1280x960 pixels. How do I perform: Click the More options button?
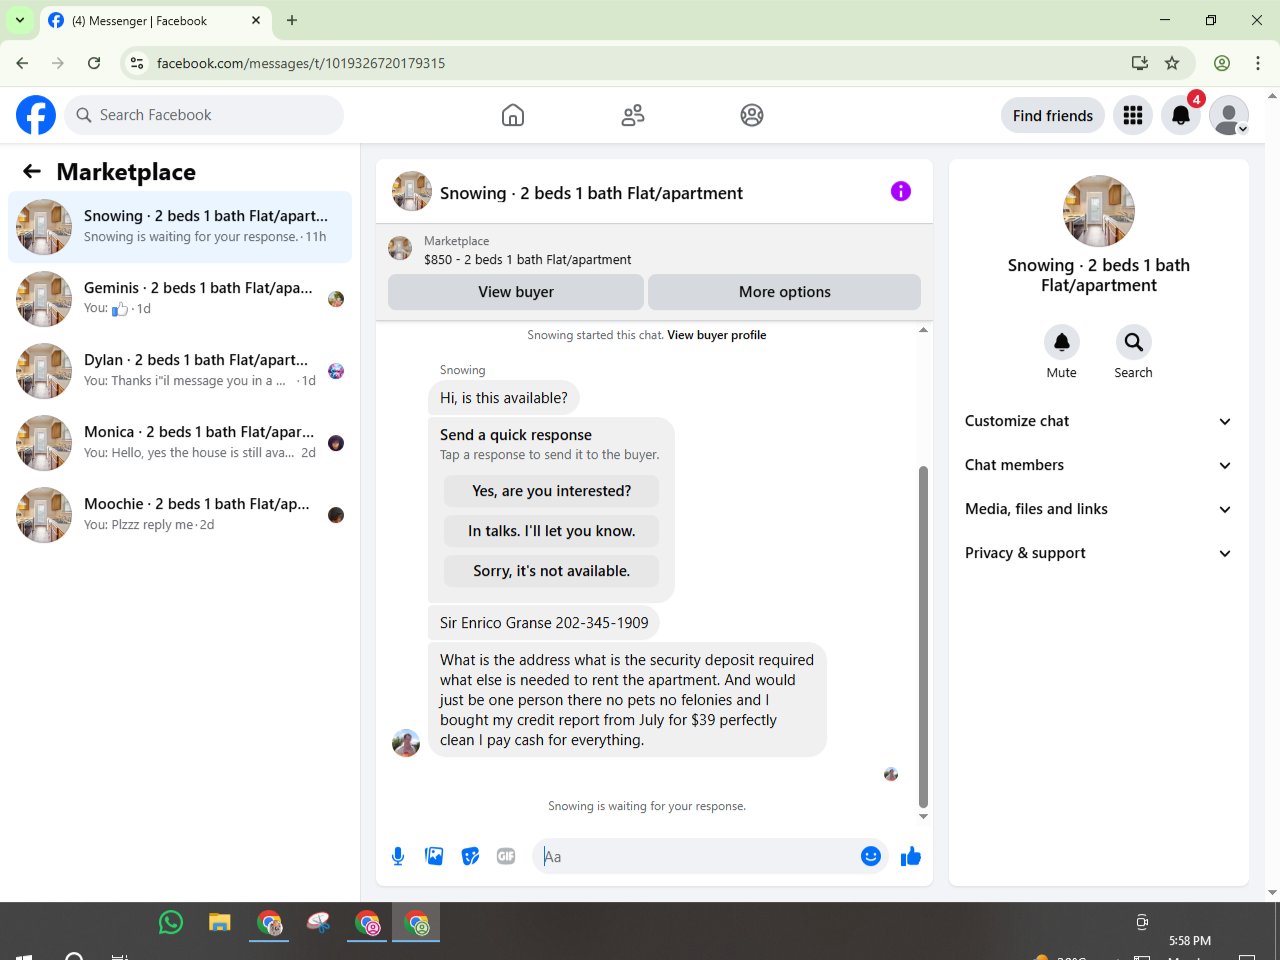point(785,292)
